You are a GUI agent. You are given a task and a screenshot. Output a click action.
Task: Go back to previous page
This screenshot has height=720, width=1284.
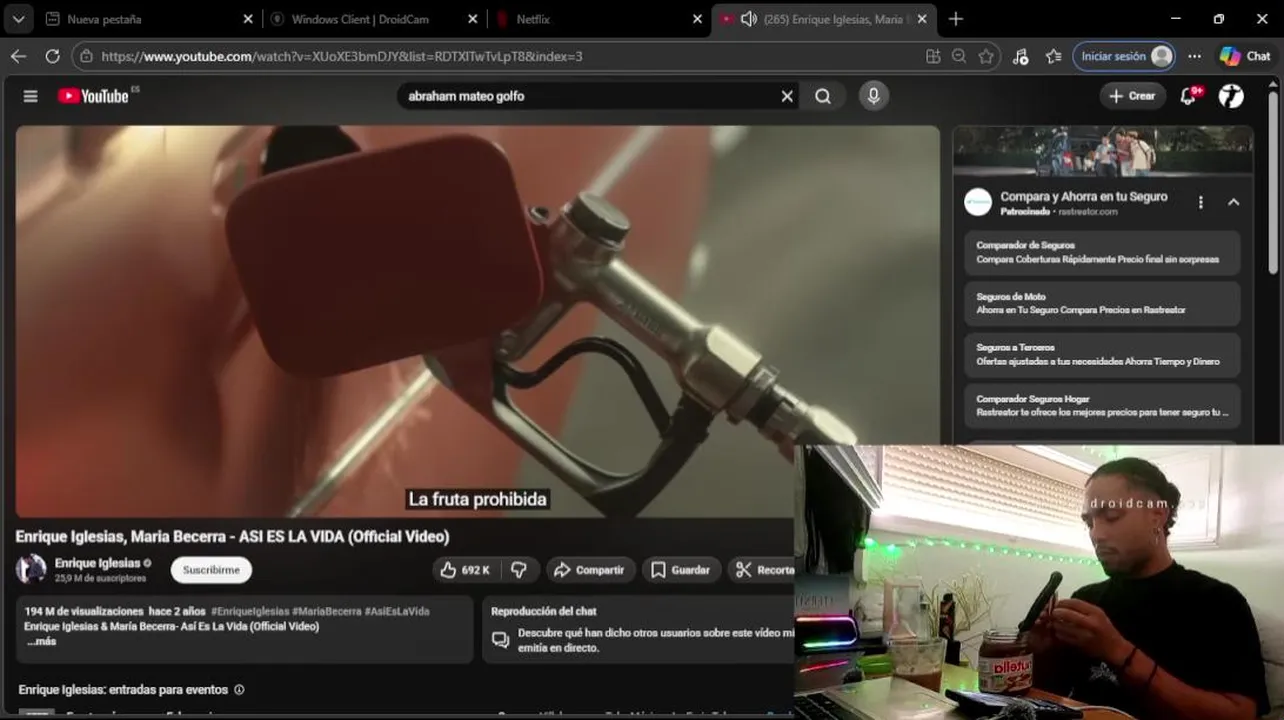(18, 56)
